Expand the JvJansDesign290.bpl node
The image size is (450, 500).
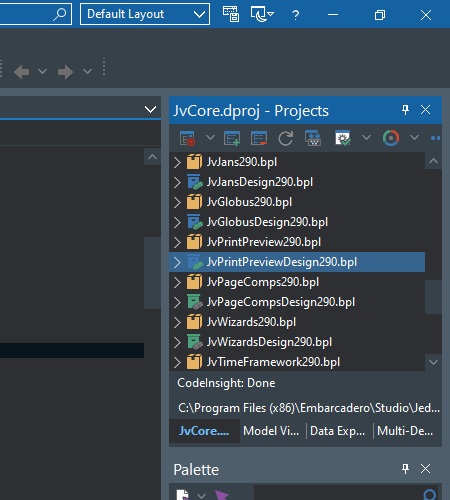177,182
